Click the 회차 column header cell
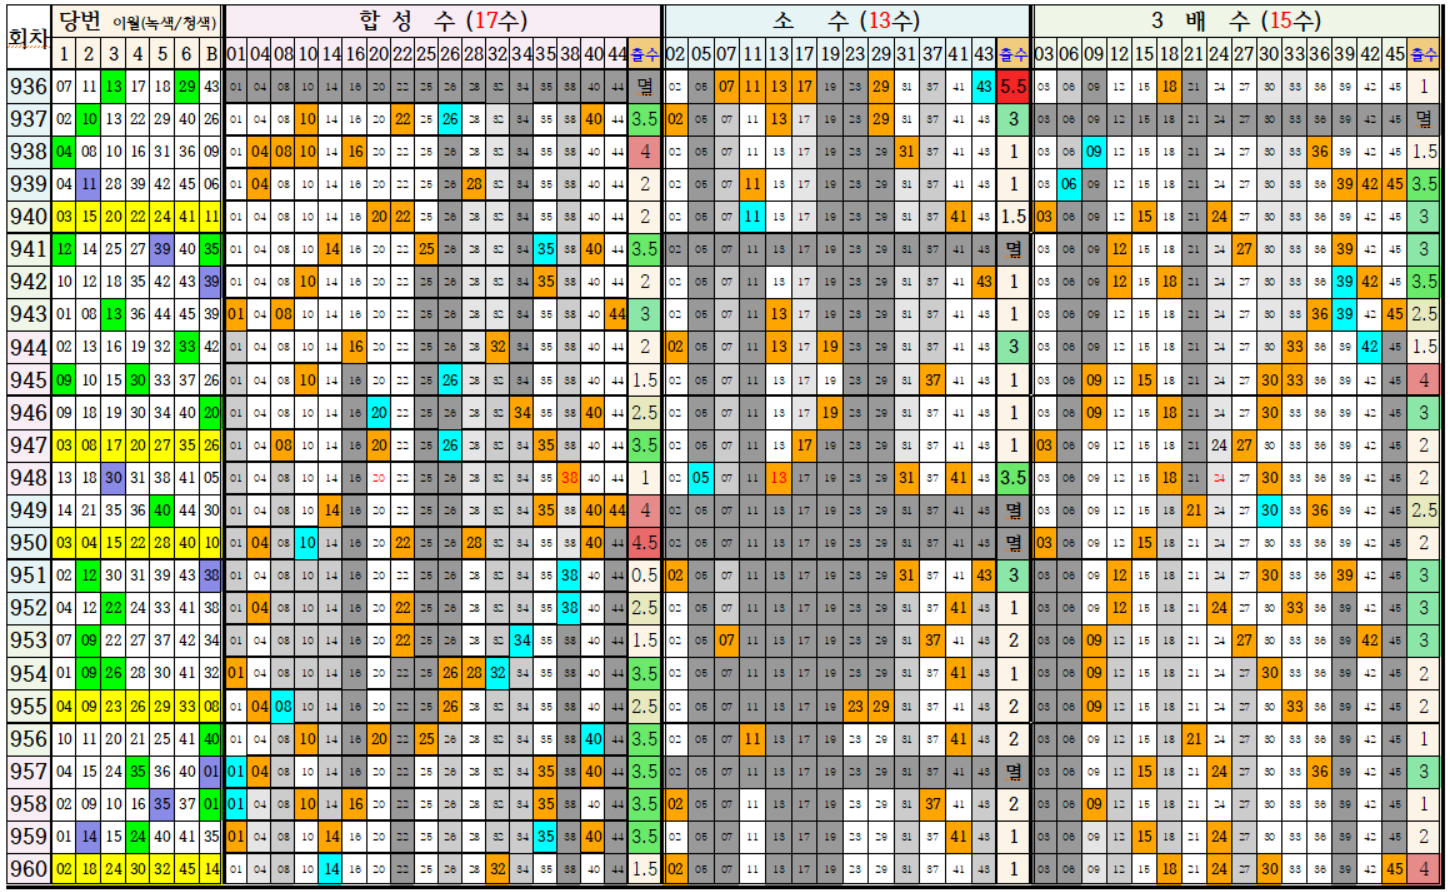This screenshot has height=892, width=1450. [x=27, y=38]
